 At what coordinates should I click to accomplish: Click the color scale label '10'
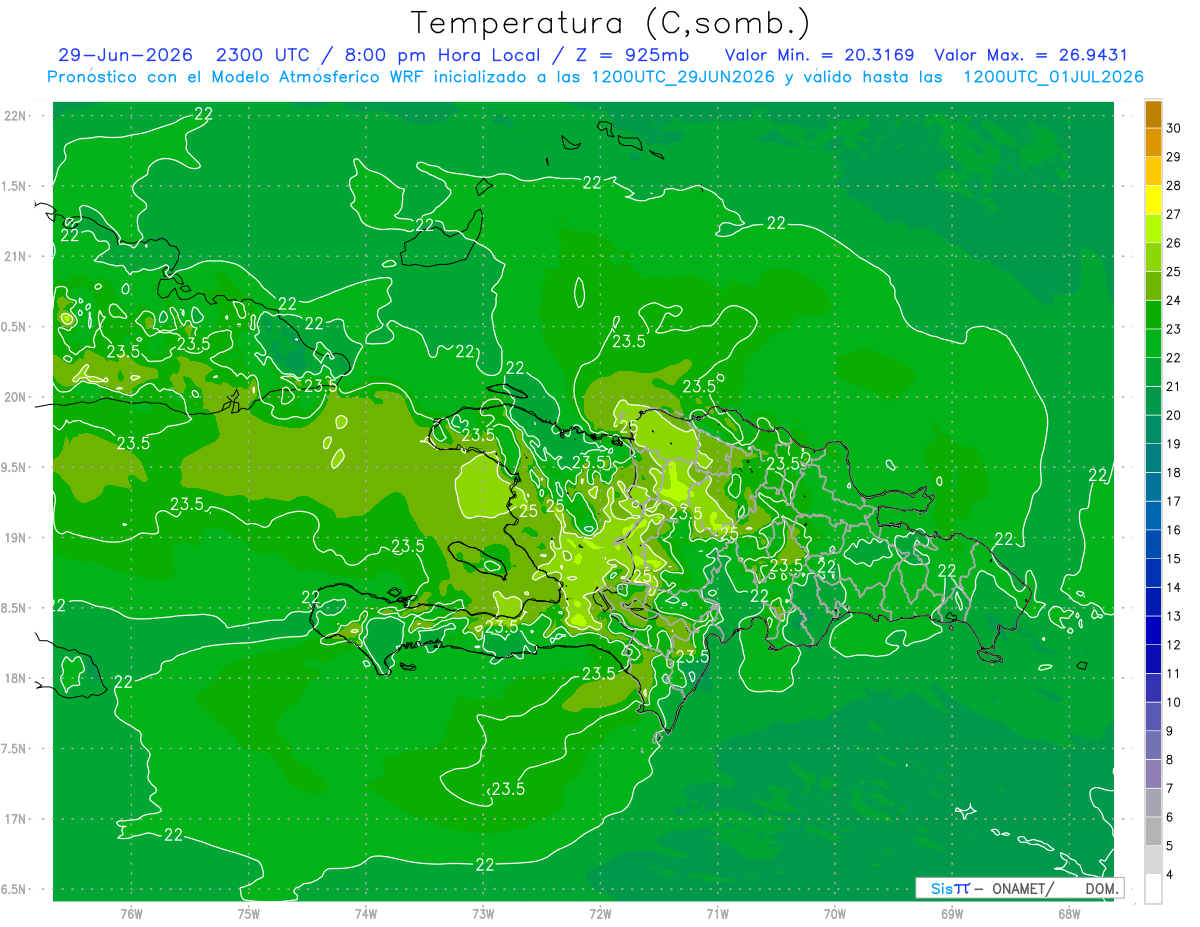point(1174,702)
